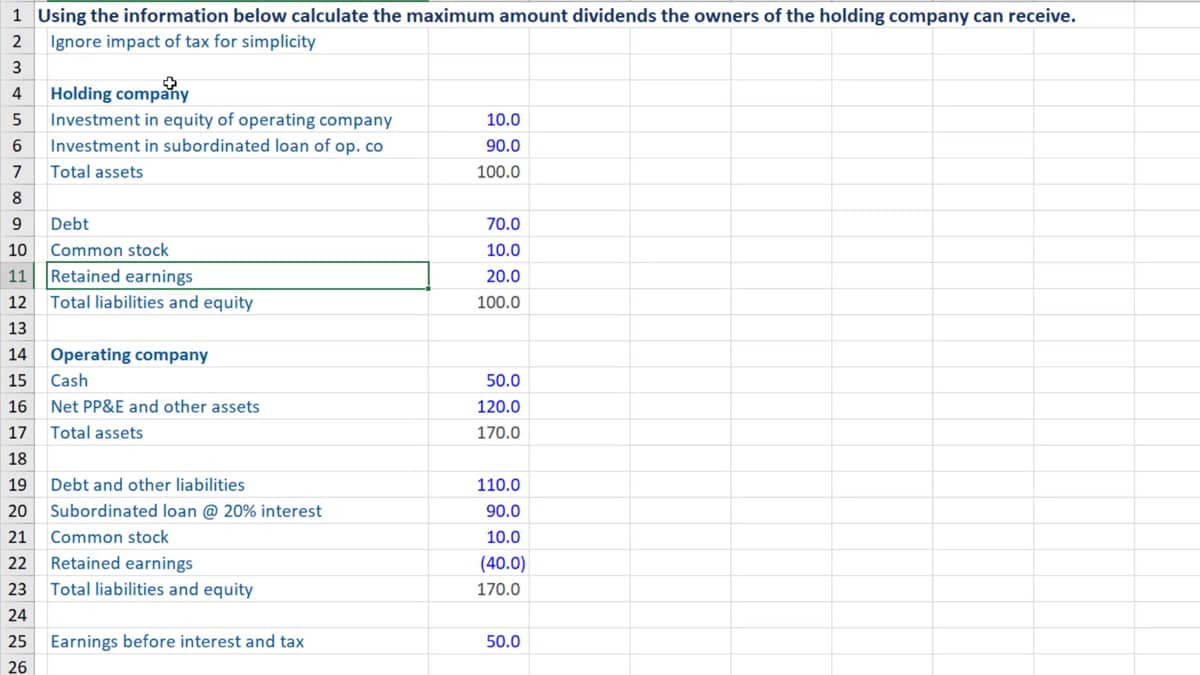This screenshot has height=675, width=1200.
Task: Click 'Subordinated loan @ 20% interest' cell
Action: click(186, 511)
